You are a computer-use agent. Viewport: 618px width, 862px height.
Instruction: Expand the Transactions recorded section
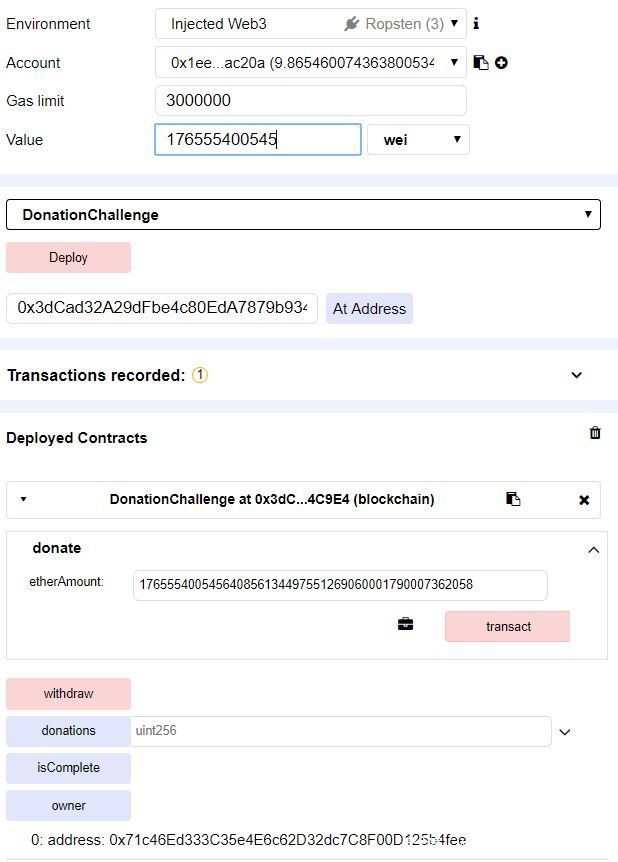576,375
